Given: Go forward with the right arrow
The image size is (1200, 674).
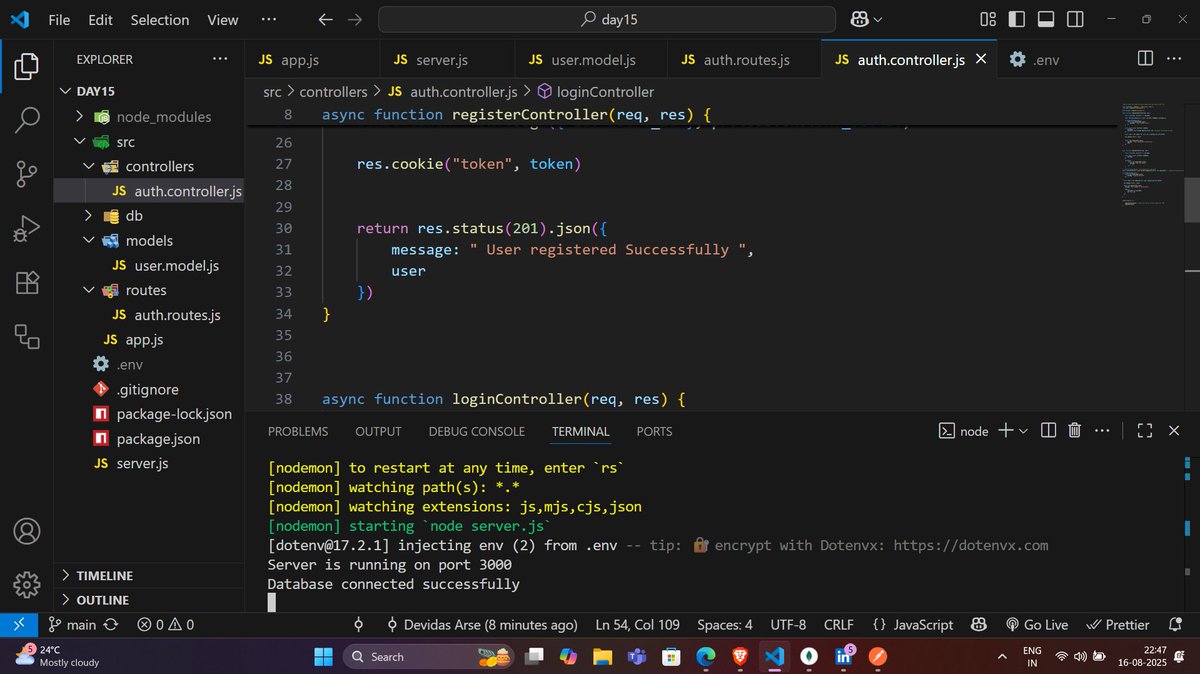Looking at the screenshot, I should (x=355, y=19).
